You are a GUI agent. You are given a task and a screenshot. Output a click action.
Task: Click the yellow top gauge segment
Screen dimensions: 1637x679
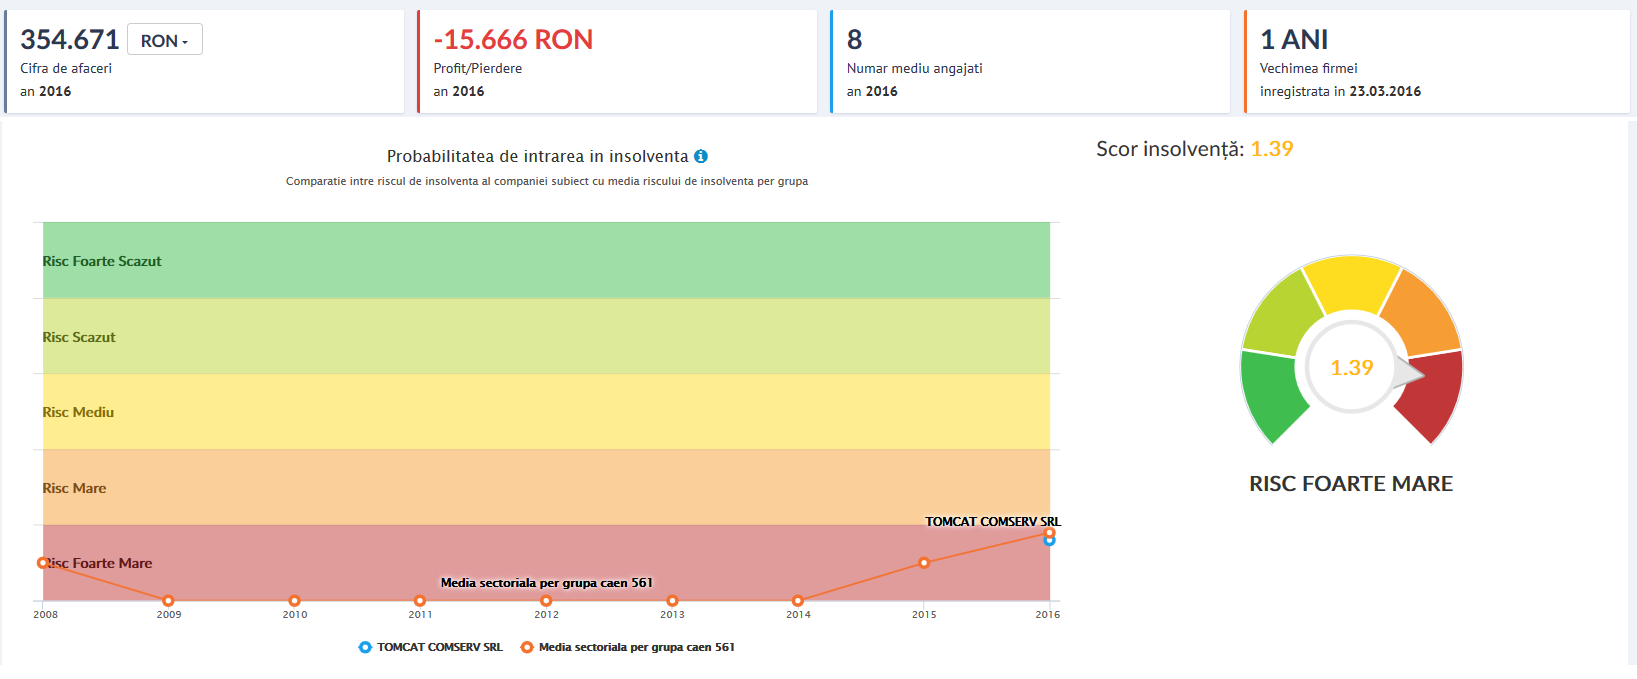(1351, 282)
